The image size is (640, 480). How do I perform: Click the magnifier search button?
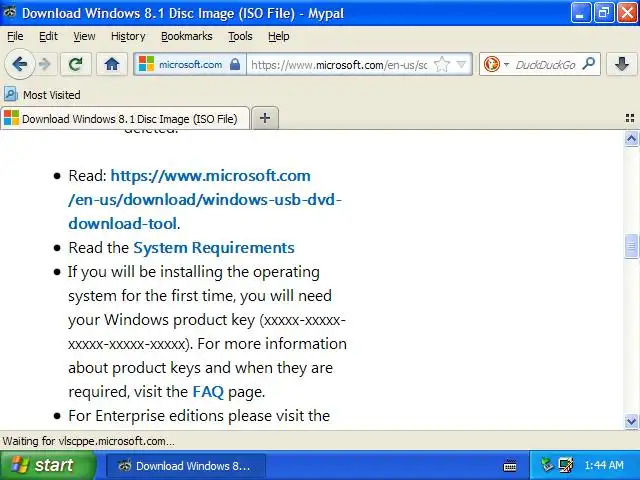click(x=589, y=64)
